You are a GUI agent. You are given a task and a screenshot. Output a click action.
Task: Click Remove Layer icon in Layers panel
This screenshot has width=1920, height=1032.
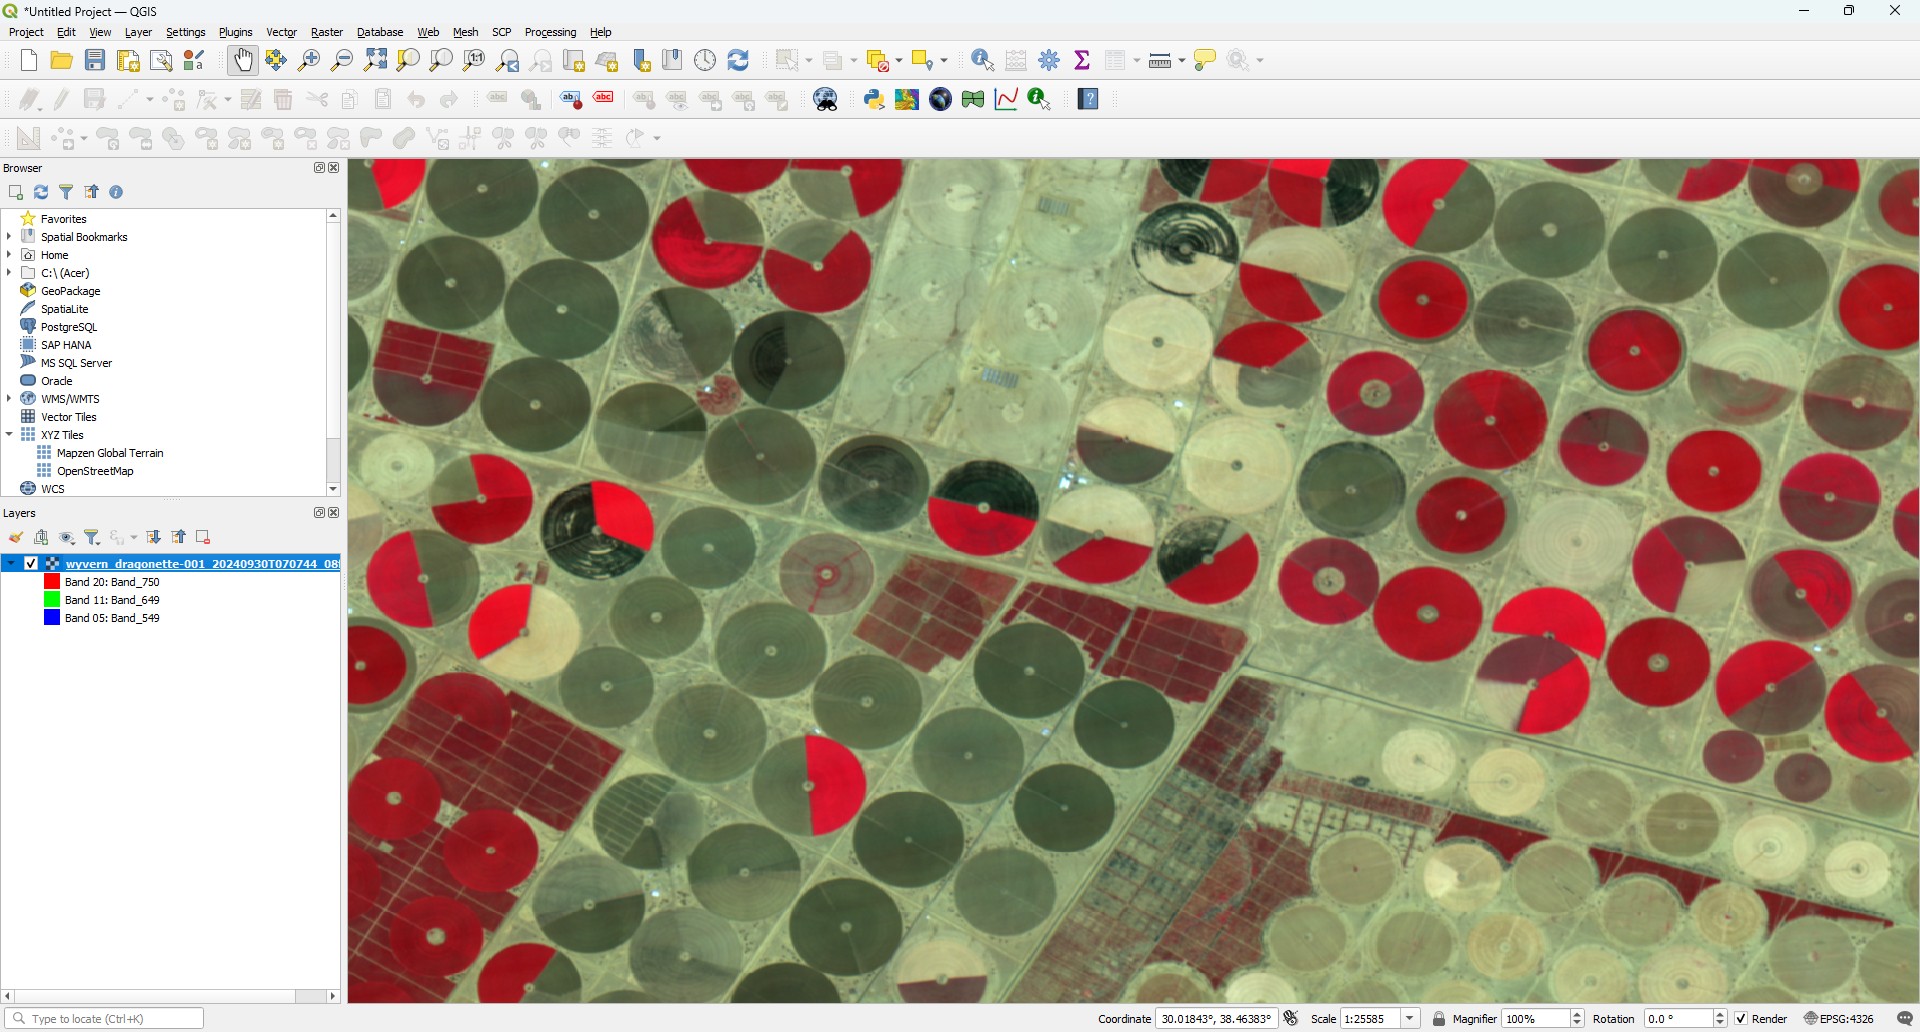point(204,538)
